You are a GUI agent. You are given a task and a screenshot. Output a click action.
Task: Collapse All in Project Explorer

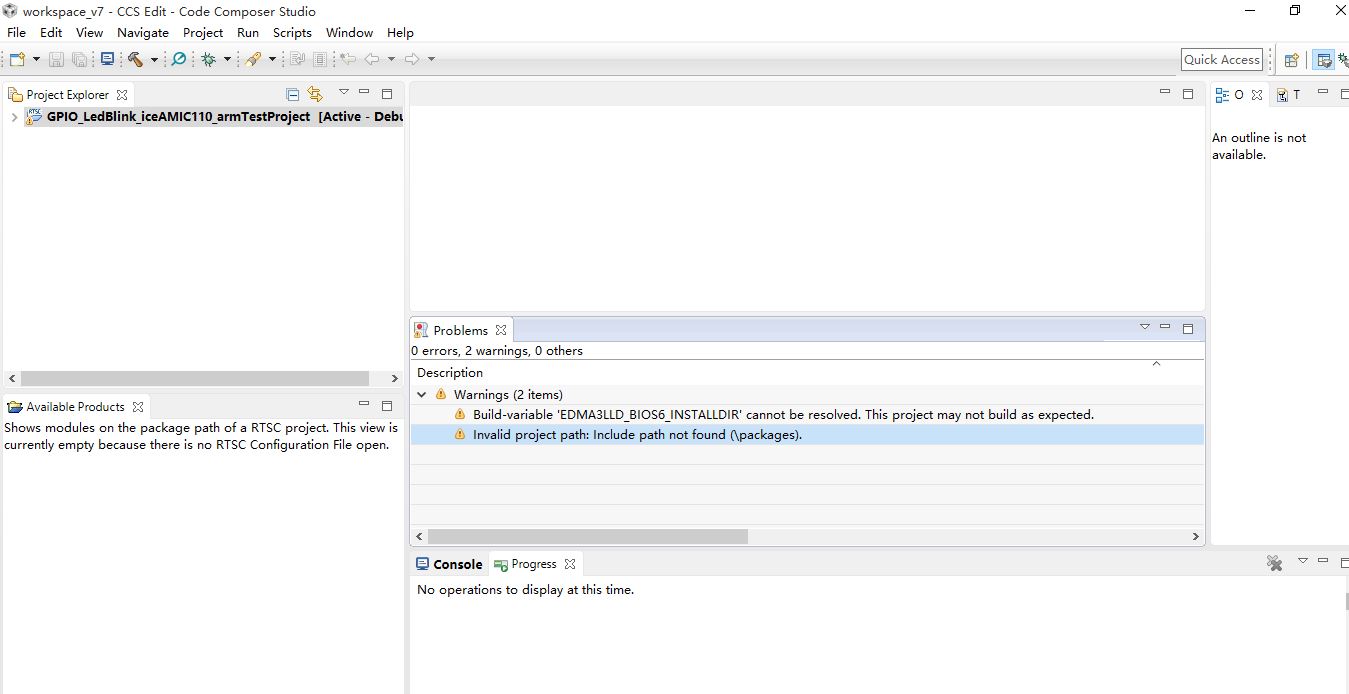[292, 94]
